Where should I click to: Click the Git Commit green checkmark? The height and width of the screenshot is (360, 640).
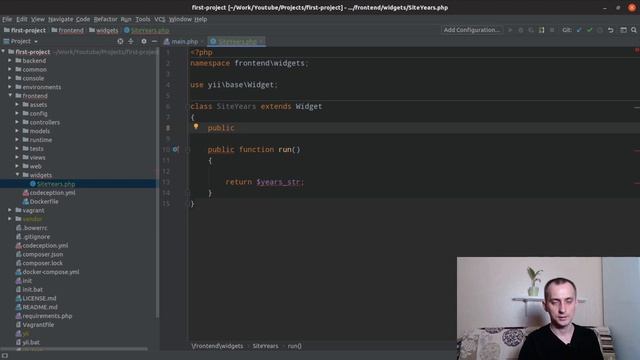[x=589, y=30]
